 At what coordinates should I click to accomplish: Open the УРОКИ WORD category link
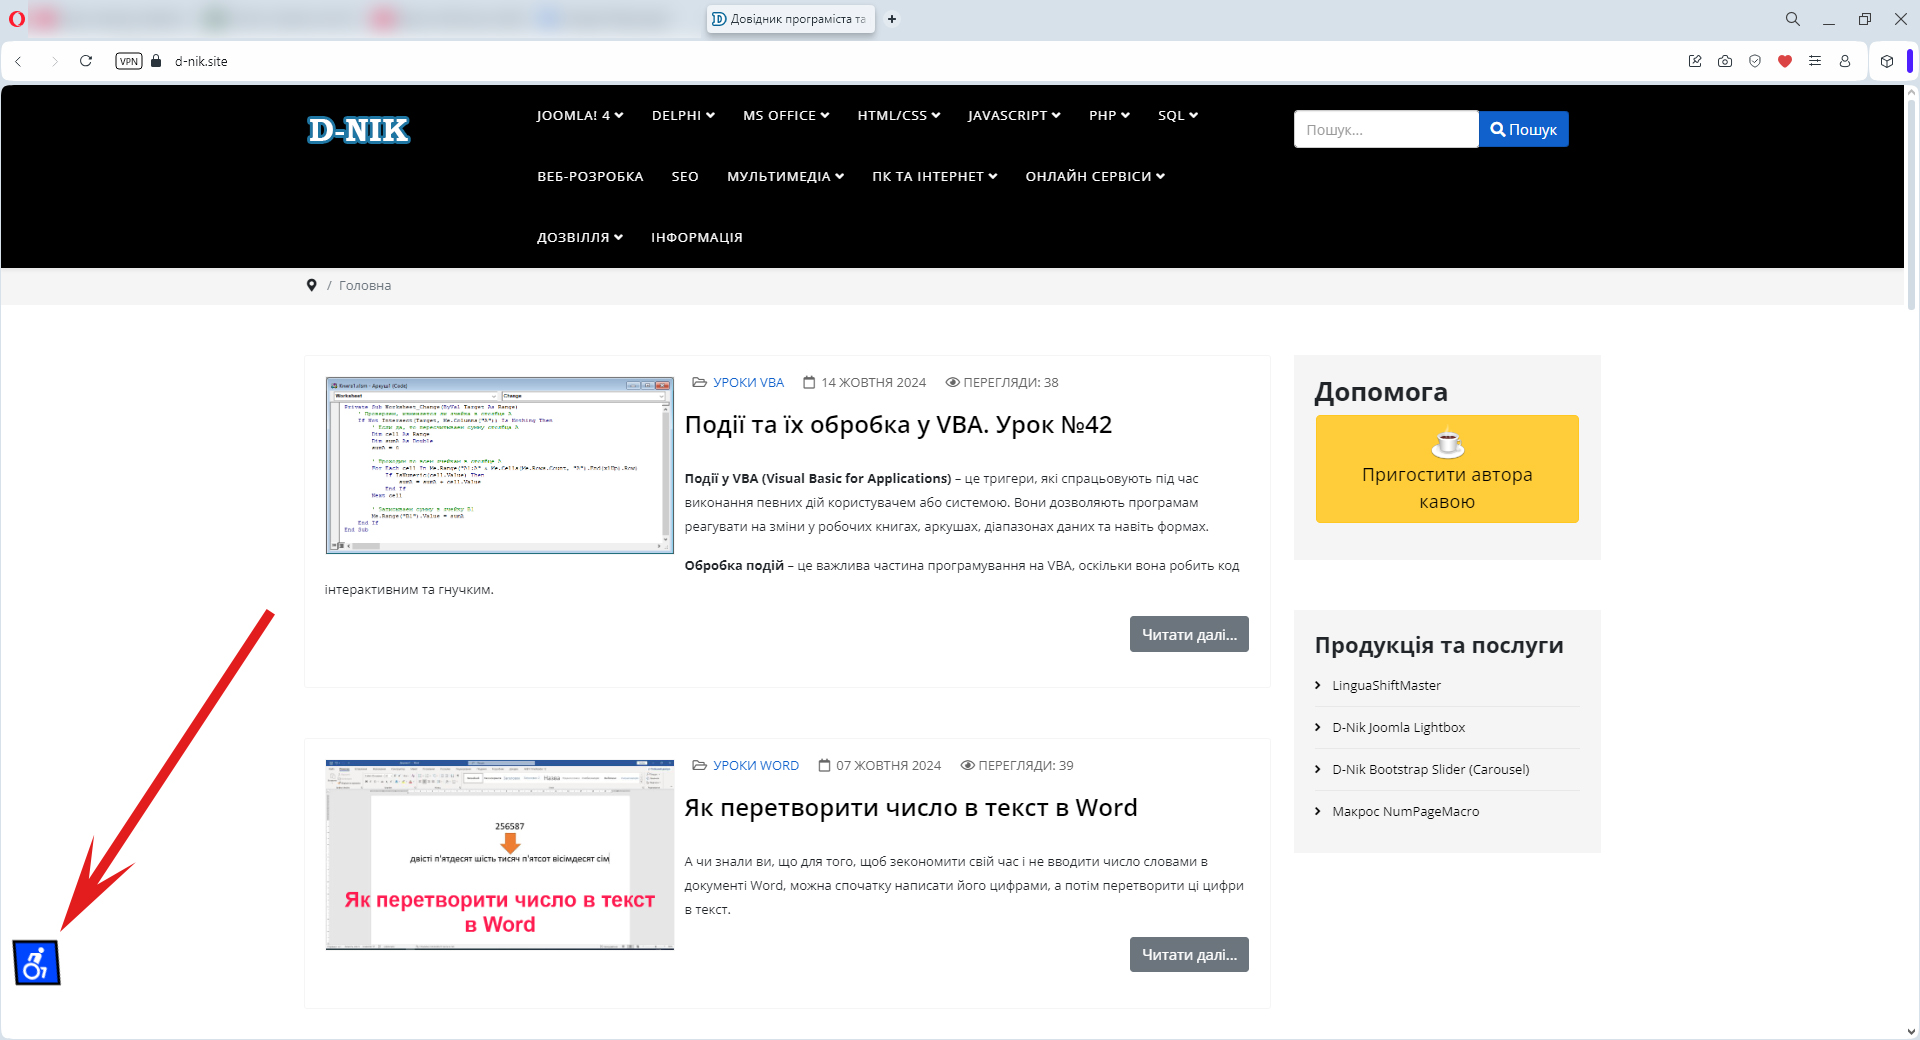point(756,765)
